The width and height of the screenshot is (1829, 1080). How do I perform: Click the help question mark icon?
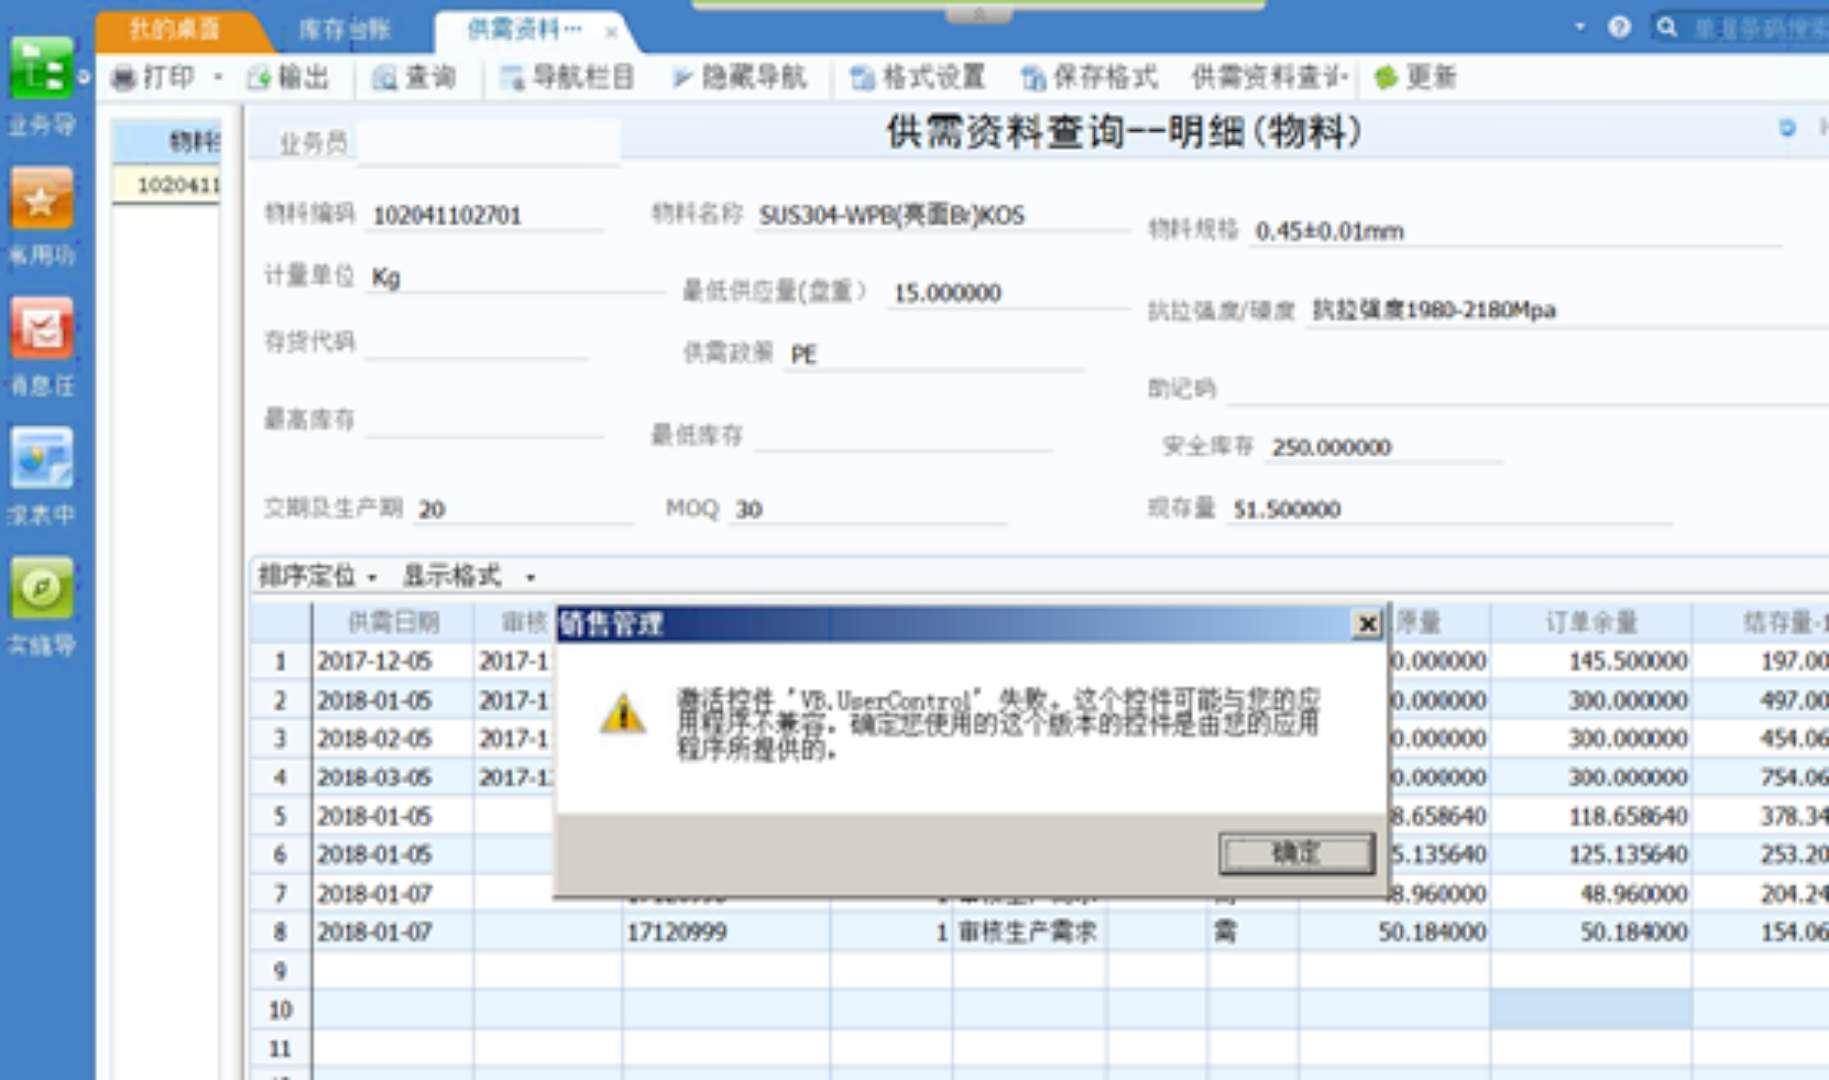pyautogui.click(x=1619, y=27)
